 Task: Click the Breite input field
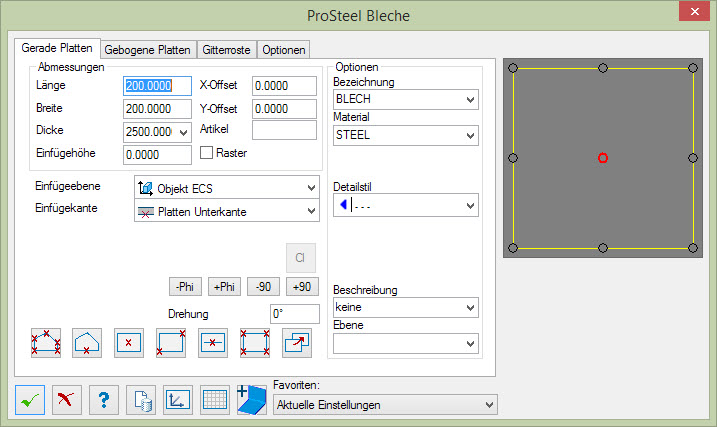(157, 109)
